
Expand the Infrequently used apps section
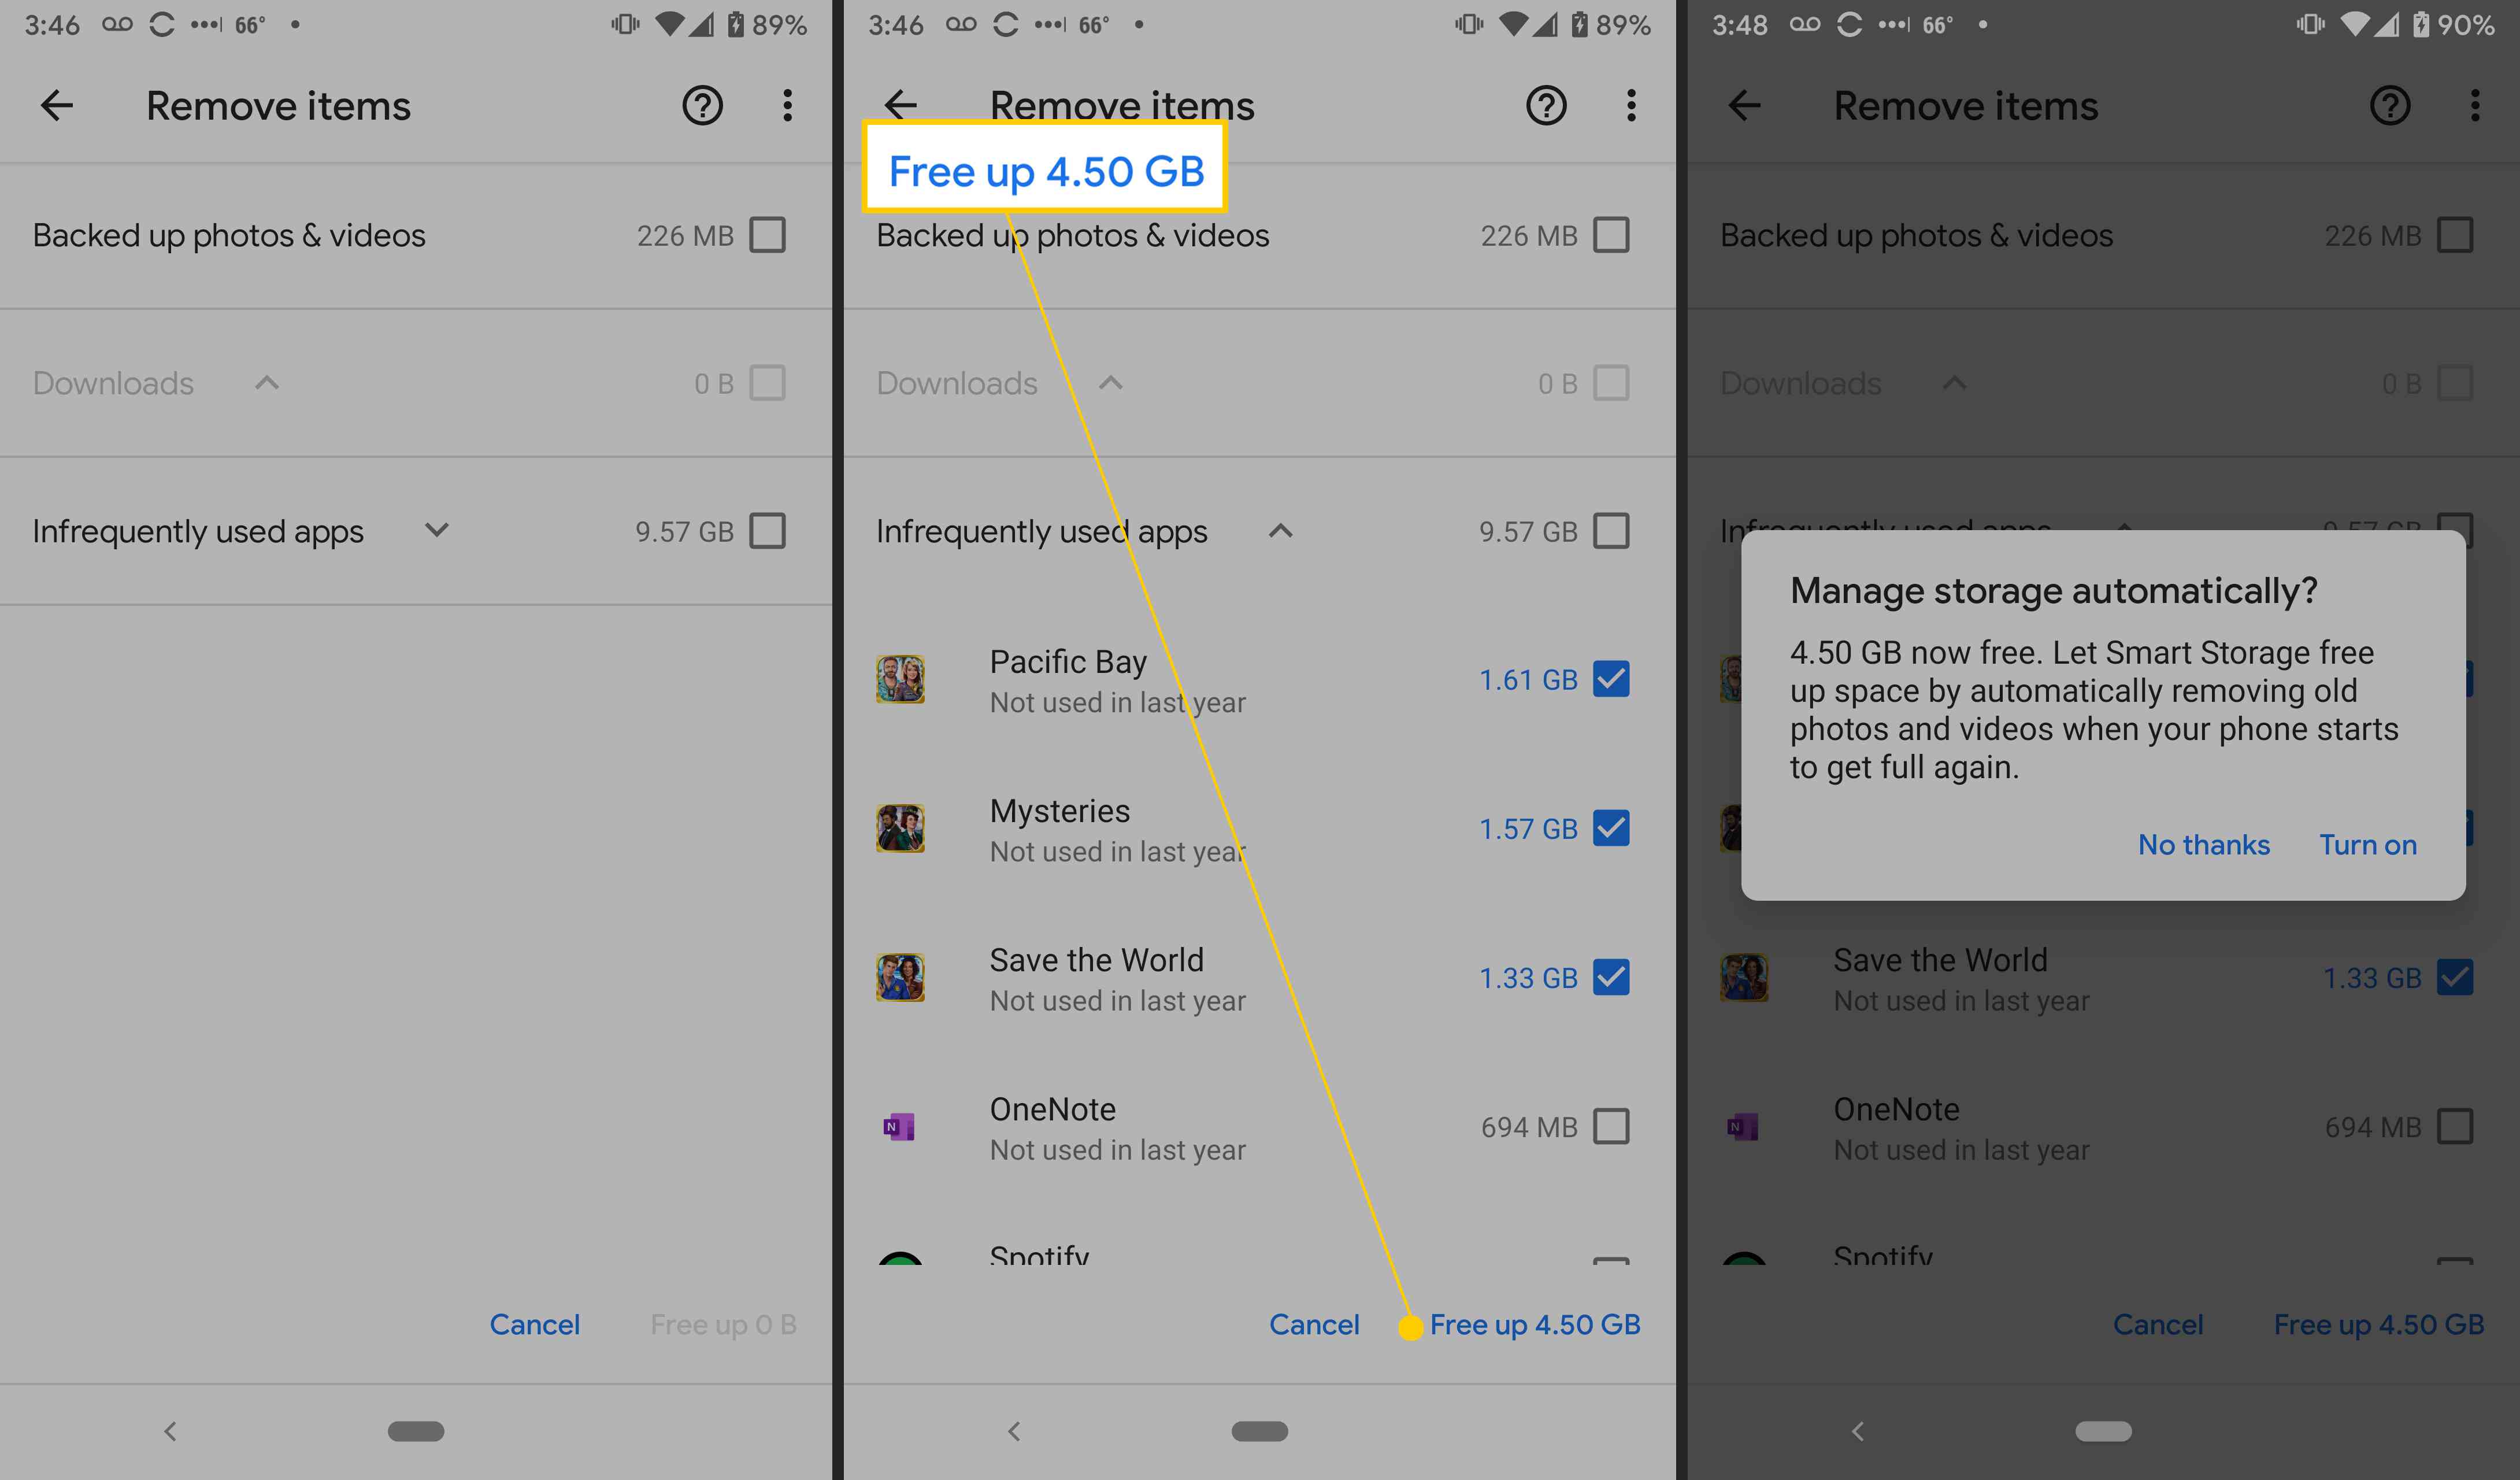click(x=435, y=527)
